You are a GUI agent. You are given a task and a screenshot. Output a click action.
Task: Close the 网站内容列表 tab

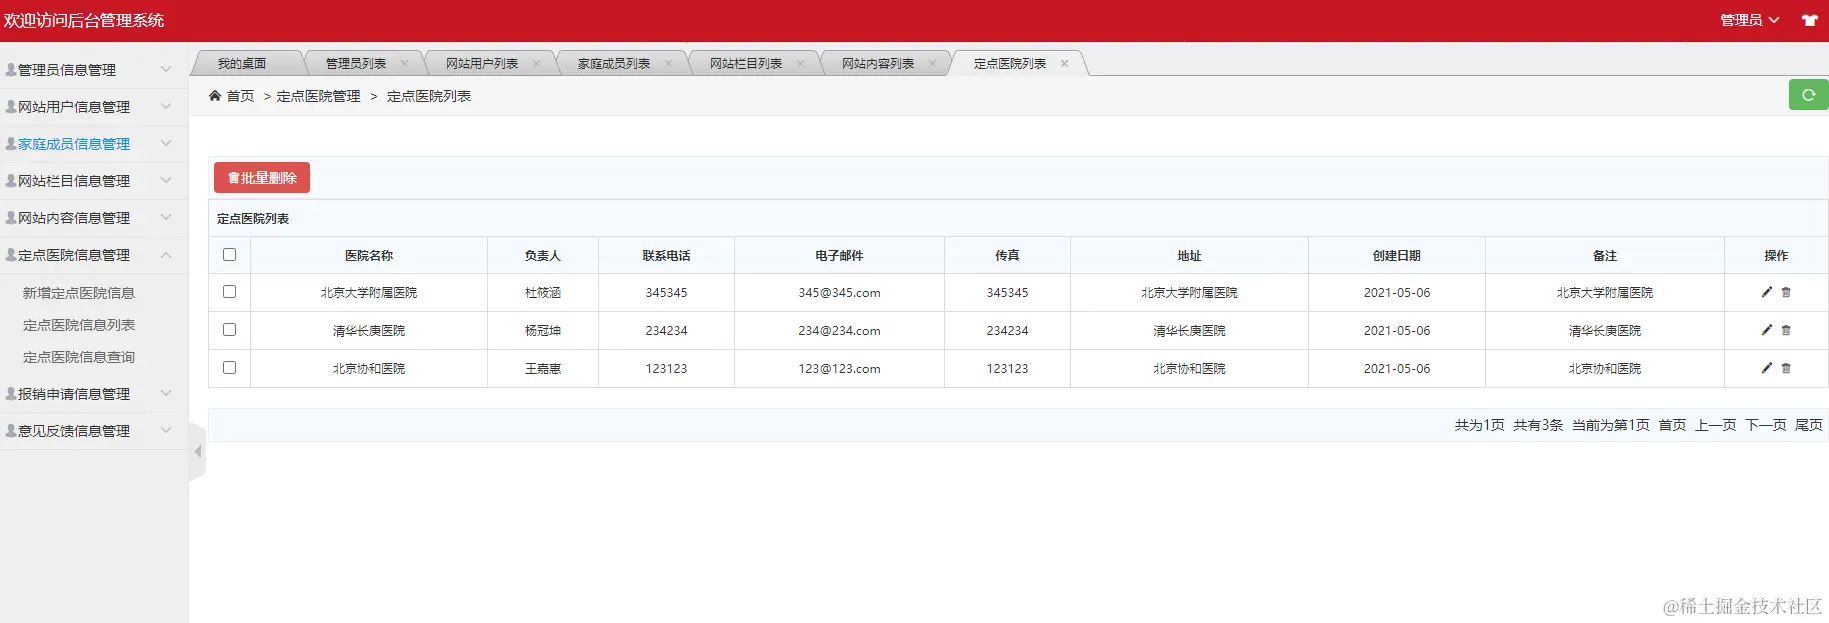pos(932,63)
